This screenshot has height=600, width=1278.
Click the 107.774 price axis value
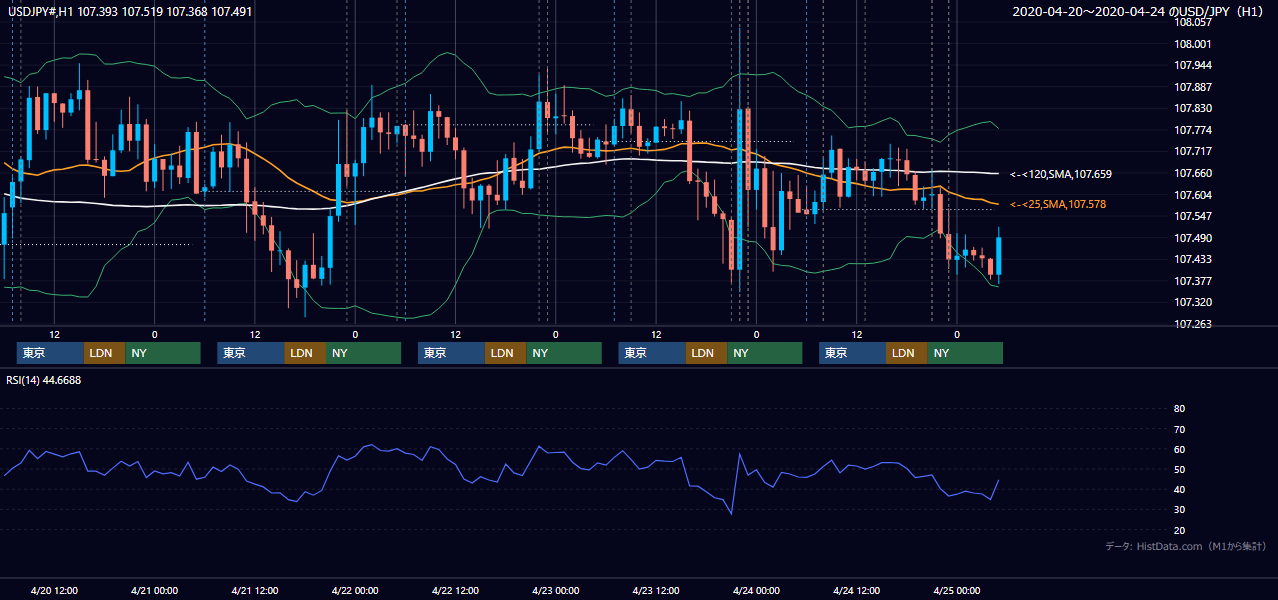[1192, 130]
